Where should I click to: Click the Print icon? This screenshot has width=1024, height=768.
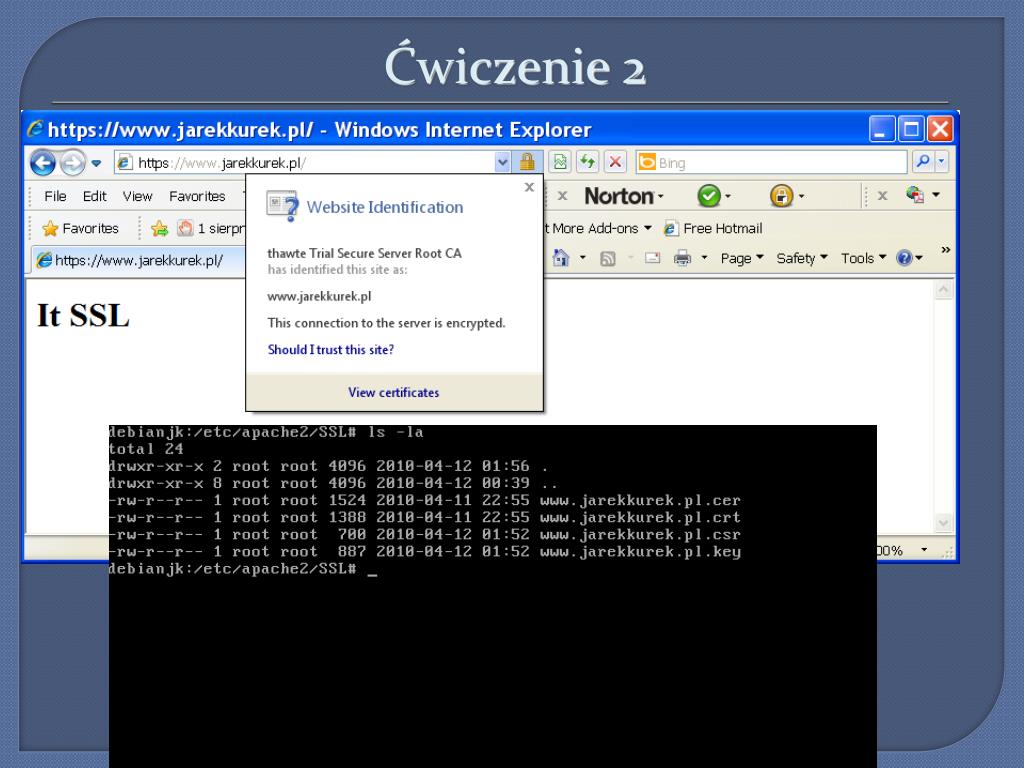[x=682, y=258]
